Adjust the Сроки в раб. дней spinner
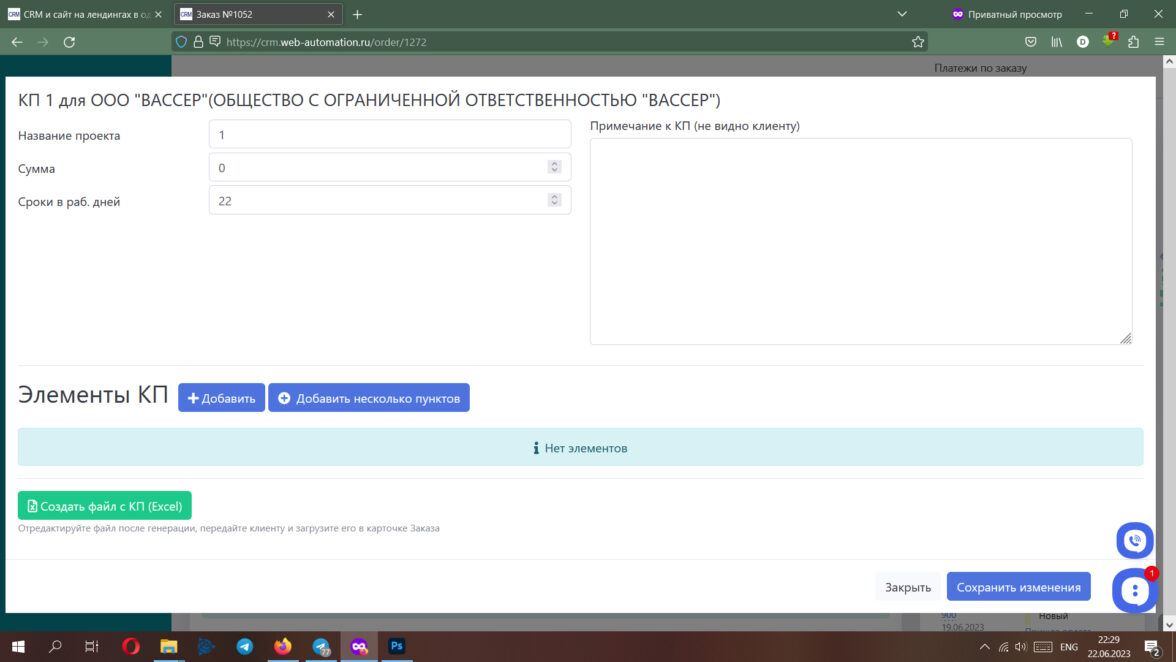 tap(554, 199)
